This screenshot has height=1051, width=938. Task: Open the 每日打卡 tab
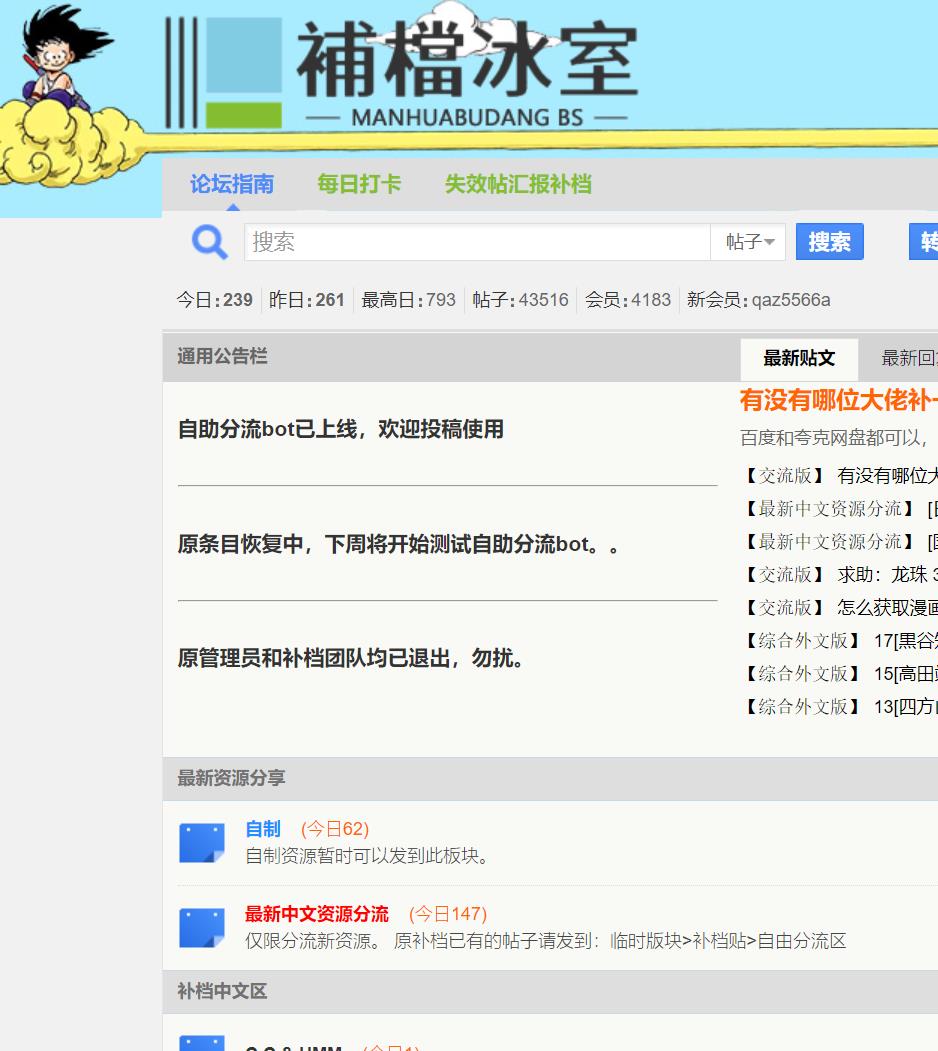click(x=359, y=185)
